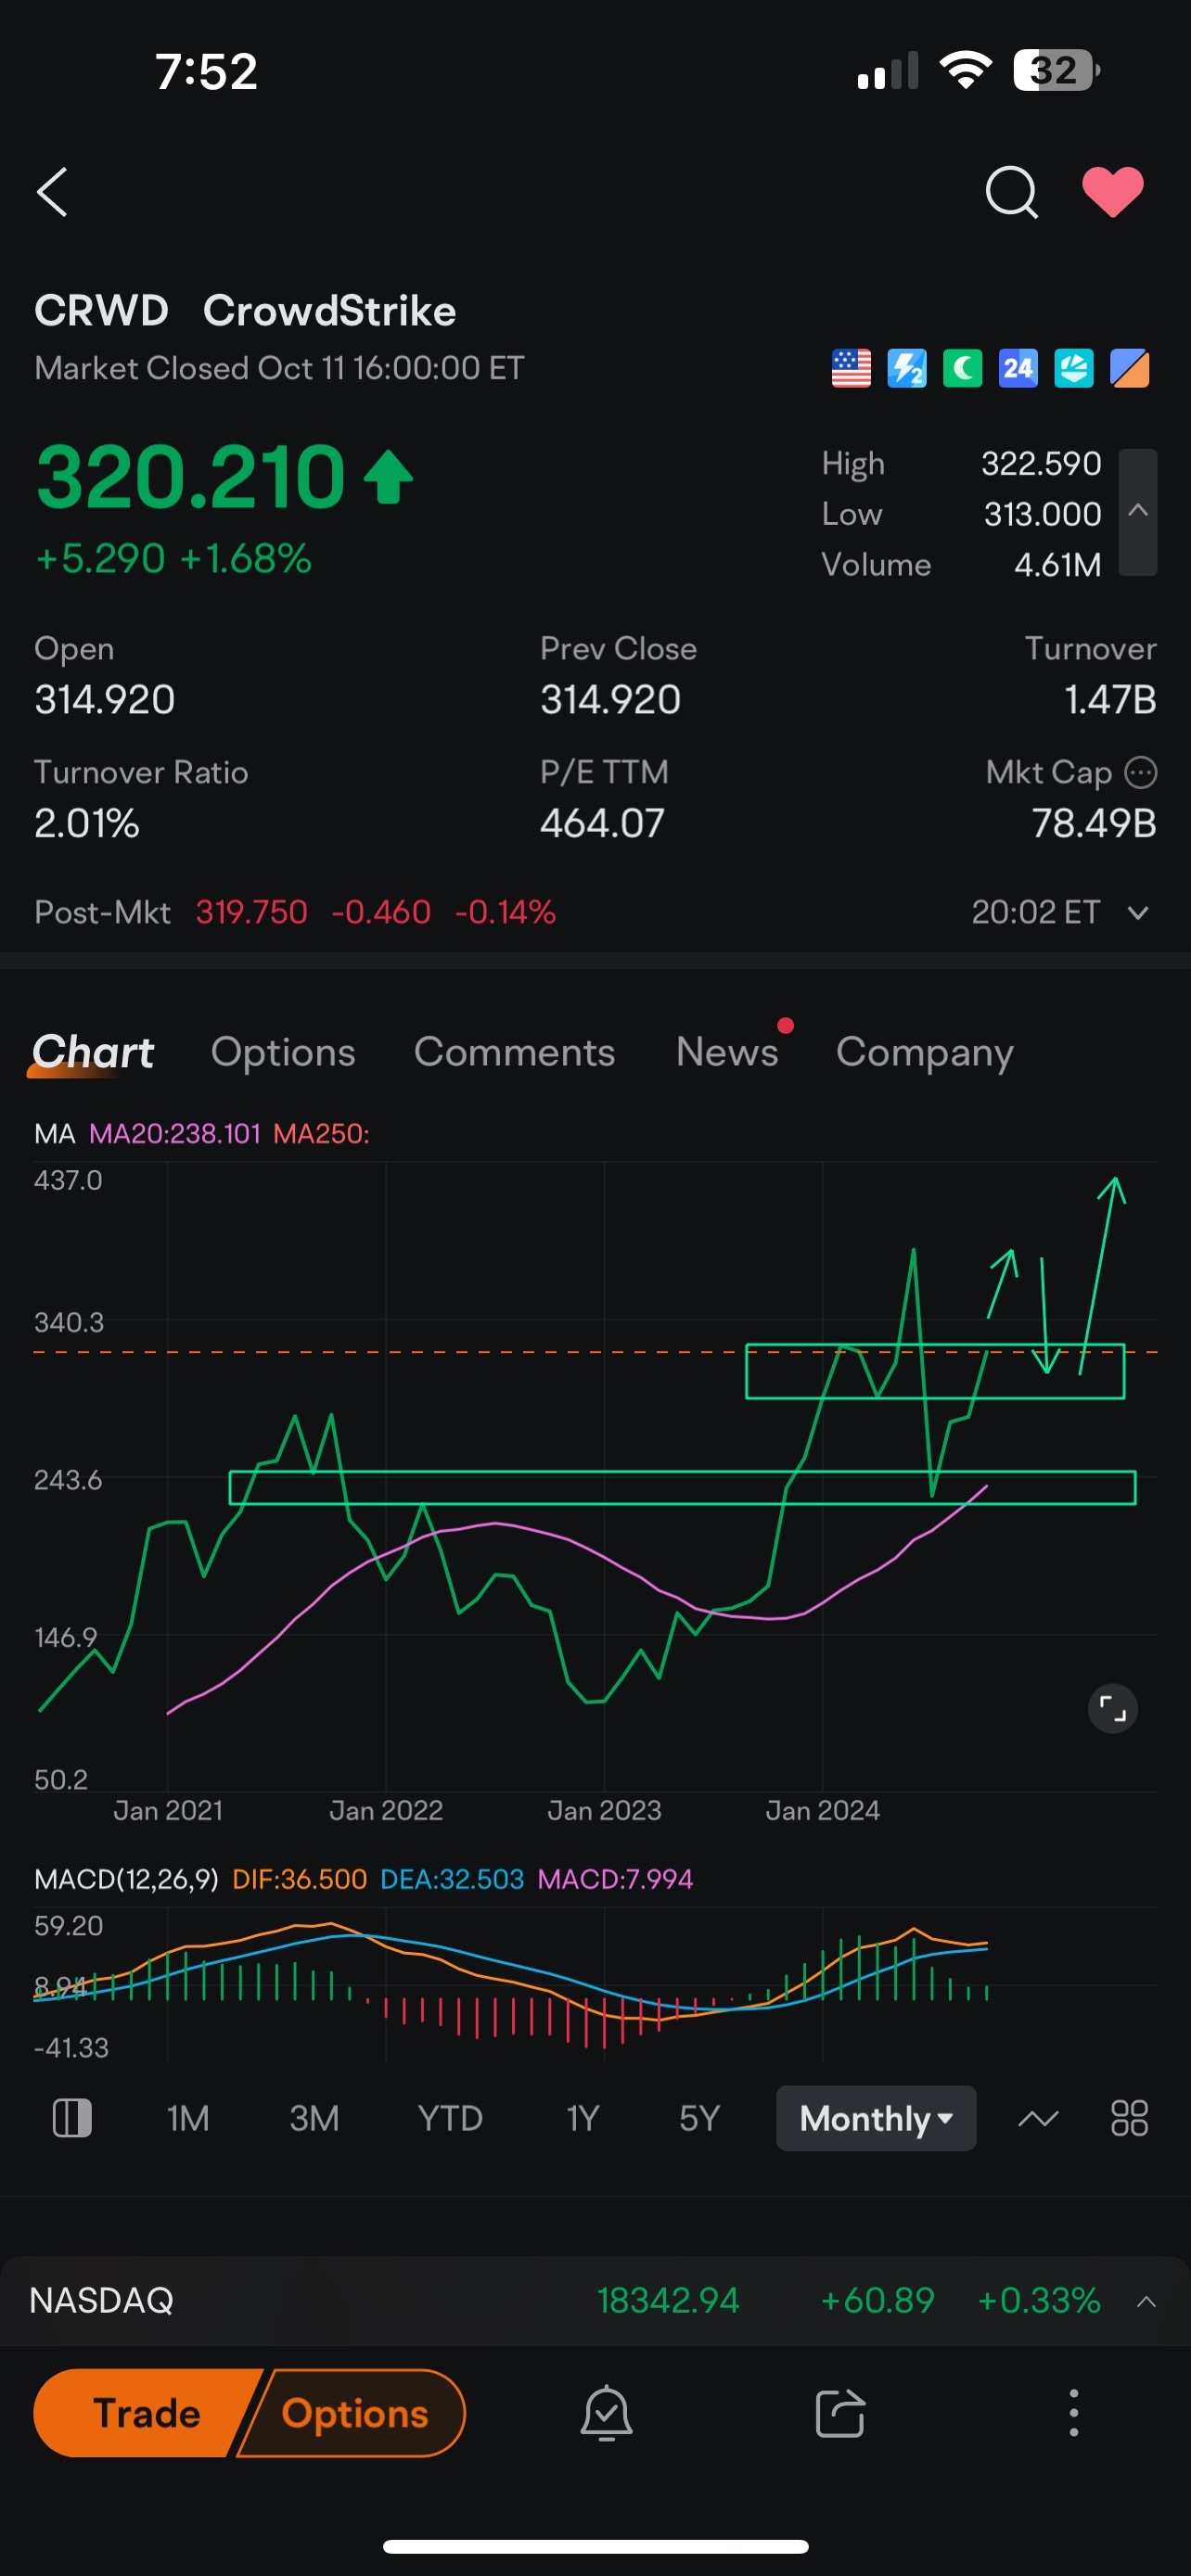1191x2576 pixels.
Task: Tap the iOS home indicator bar
Action: pyautogui.click(x=596, y=2546)
